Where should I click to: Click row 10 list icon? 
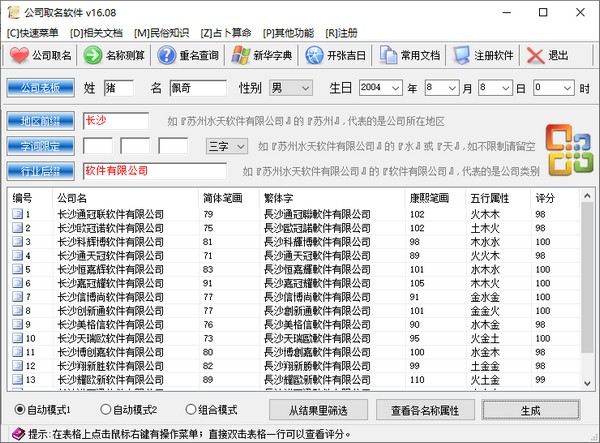pos(18,337)
